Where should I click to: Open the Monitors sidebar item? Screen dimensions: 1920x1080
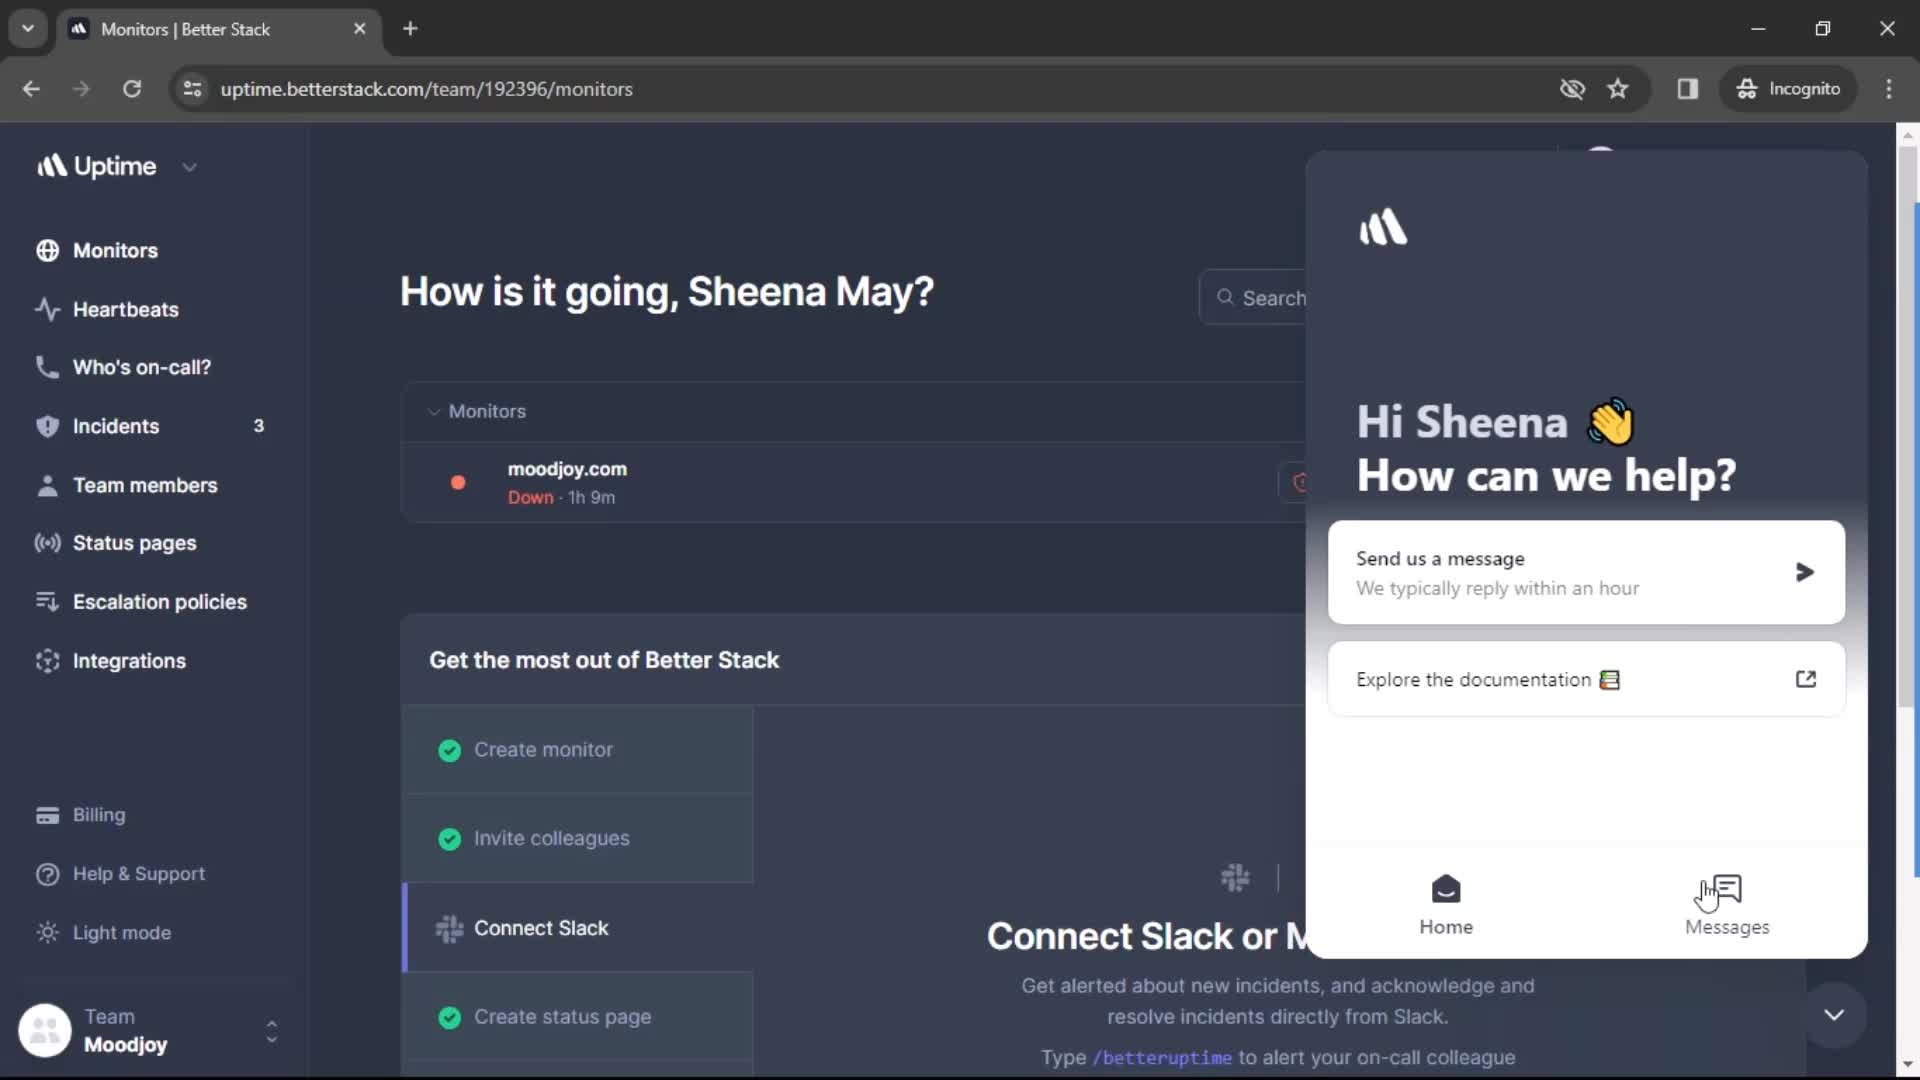(x=115, y=250)
